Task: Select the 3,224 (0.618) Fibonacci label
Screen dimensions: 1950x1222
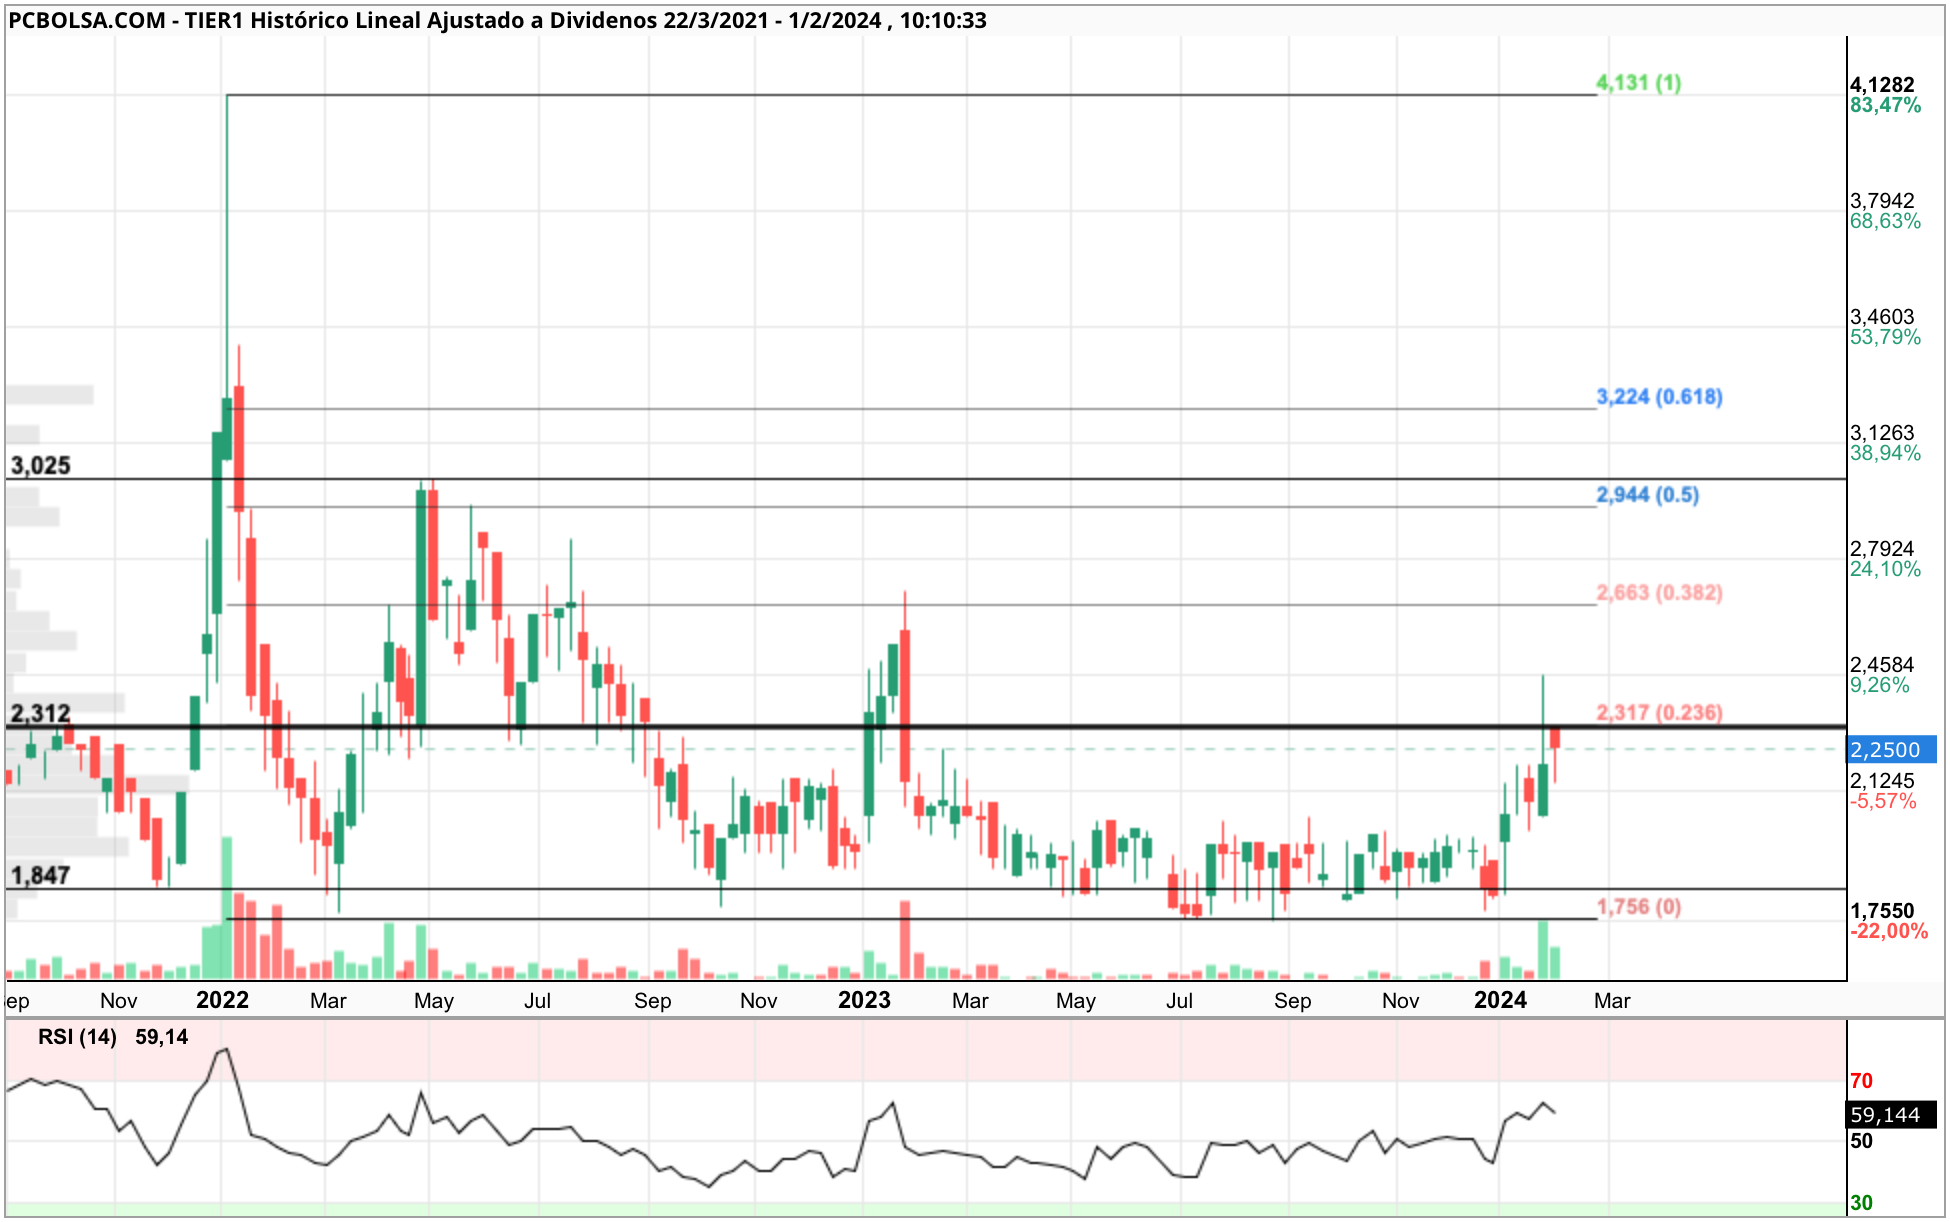Action: [x=1659, y=396]
